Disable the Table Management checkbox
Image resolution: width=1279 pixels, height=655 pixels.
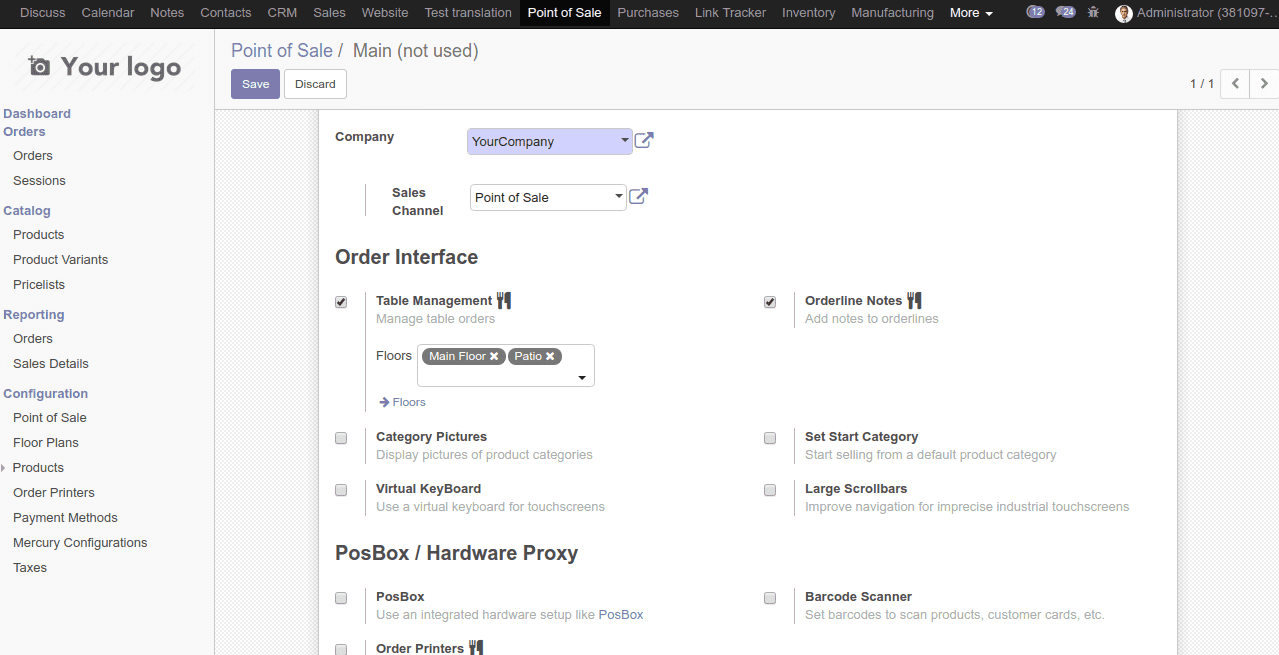tap(341, 301)
